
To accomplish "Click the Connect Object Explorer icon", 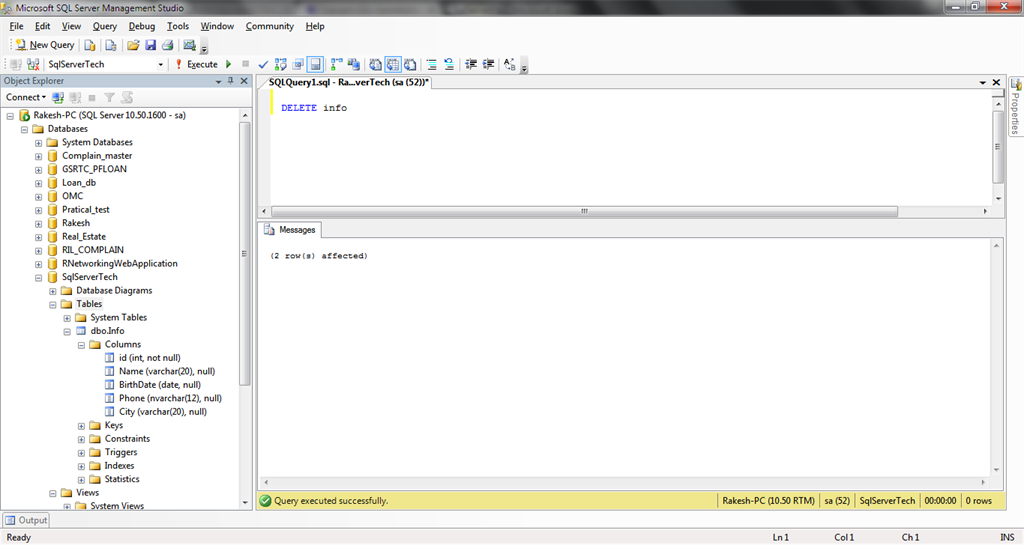I will (58, 97).
